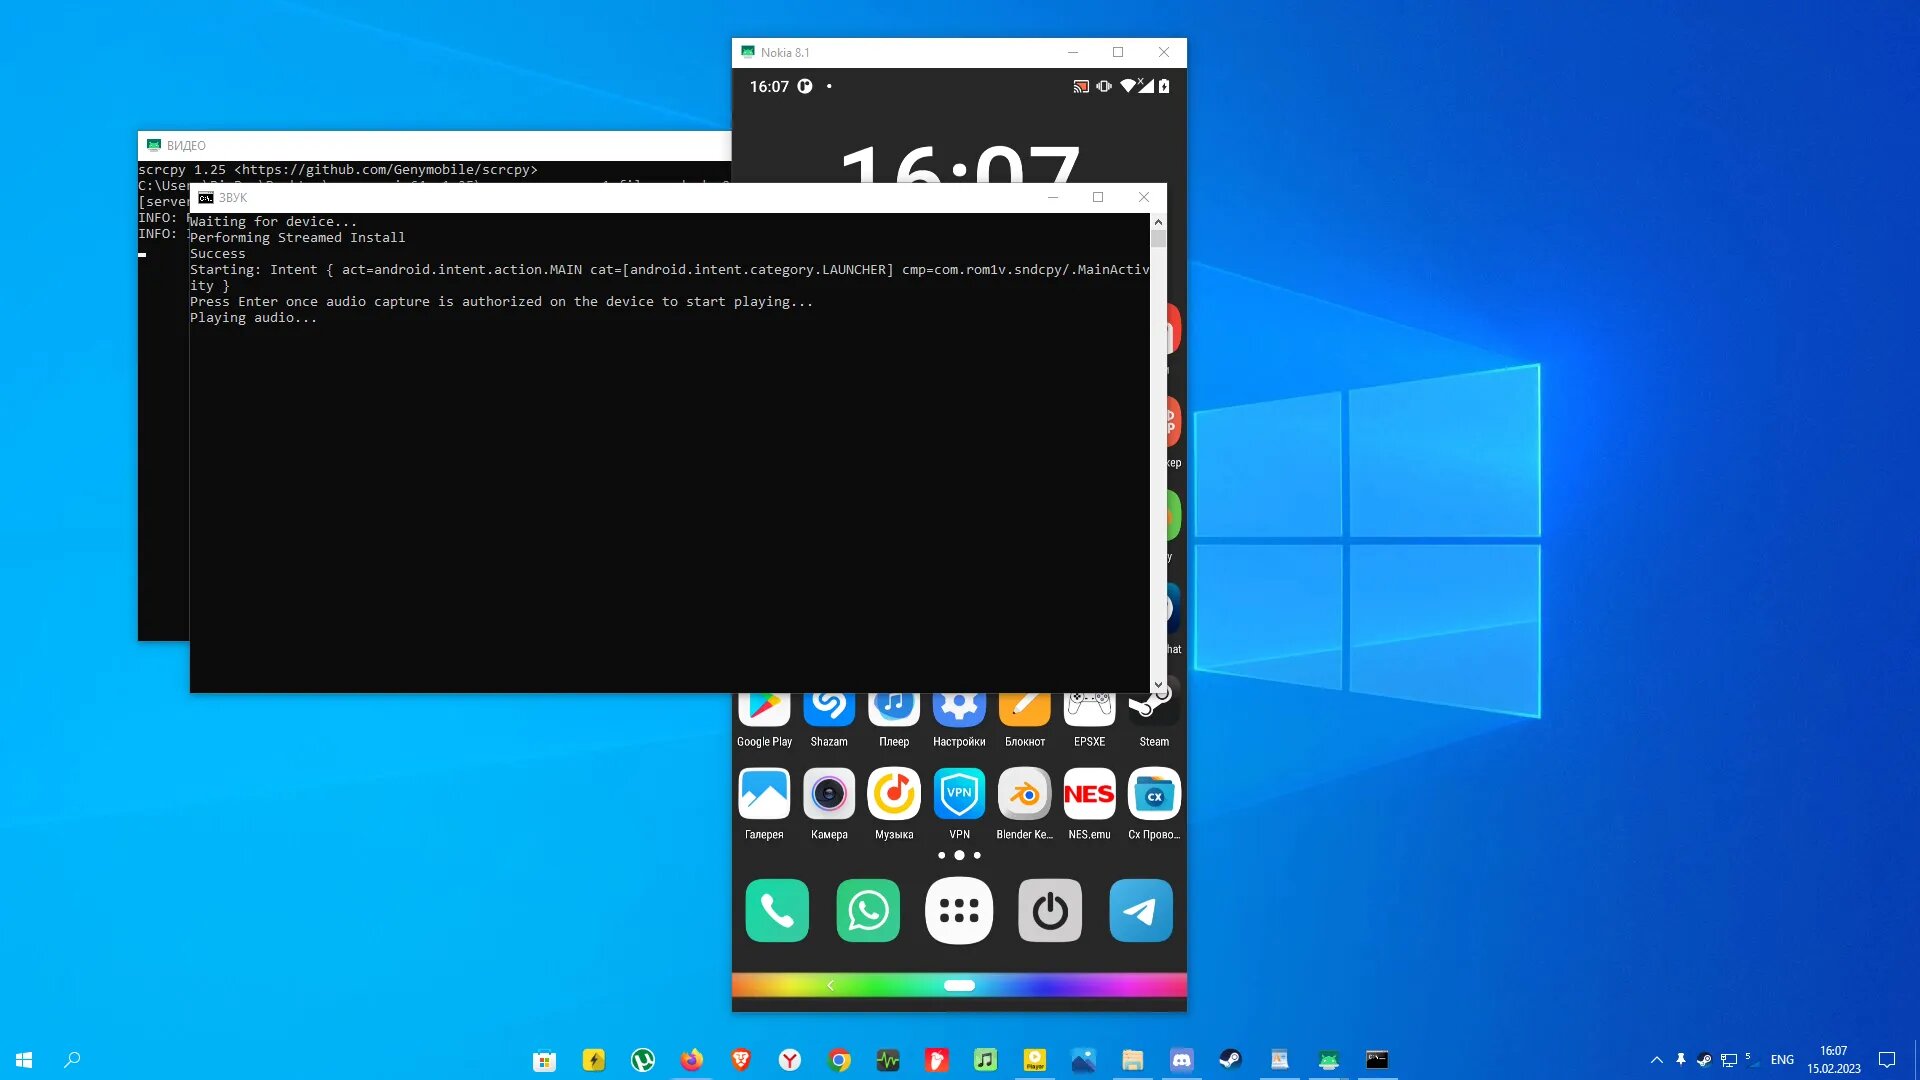The height and width of the screenshot is (1080, 1920).
Task: Open the Музыка app
Action: [894, 794]
